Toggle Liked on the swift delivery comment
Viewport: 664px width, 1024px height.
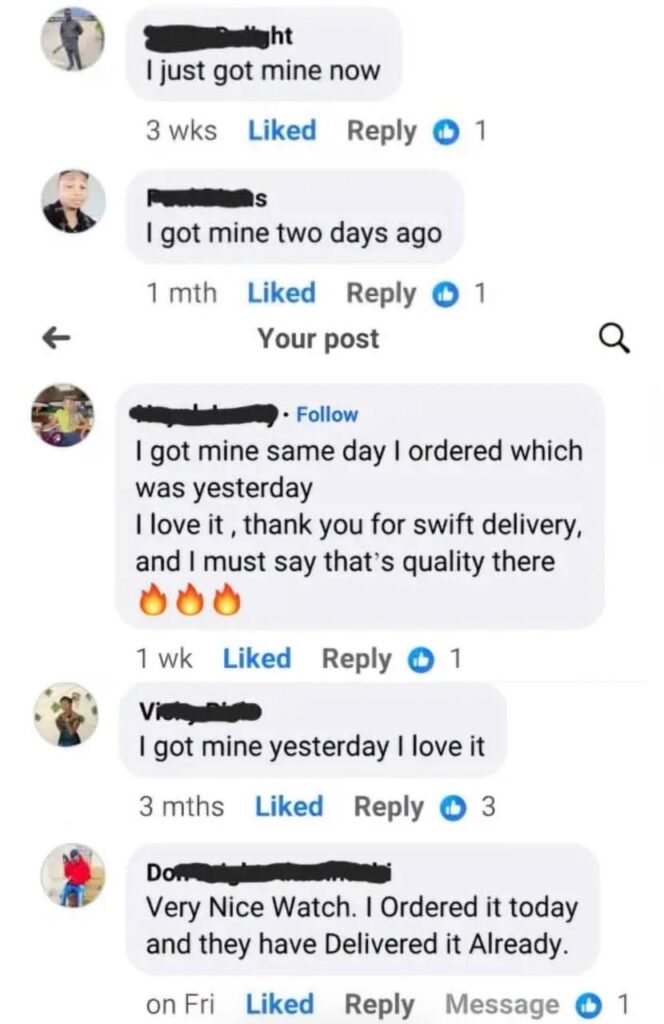(257, 658)
